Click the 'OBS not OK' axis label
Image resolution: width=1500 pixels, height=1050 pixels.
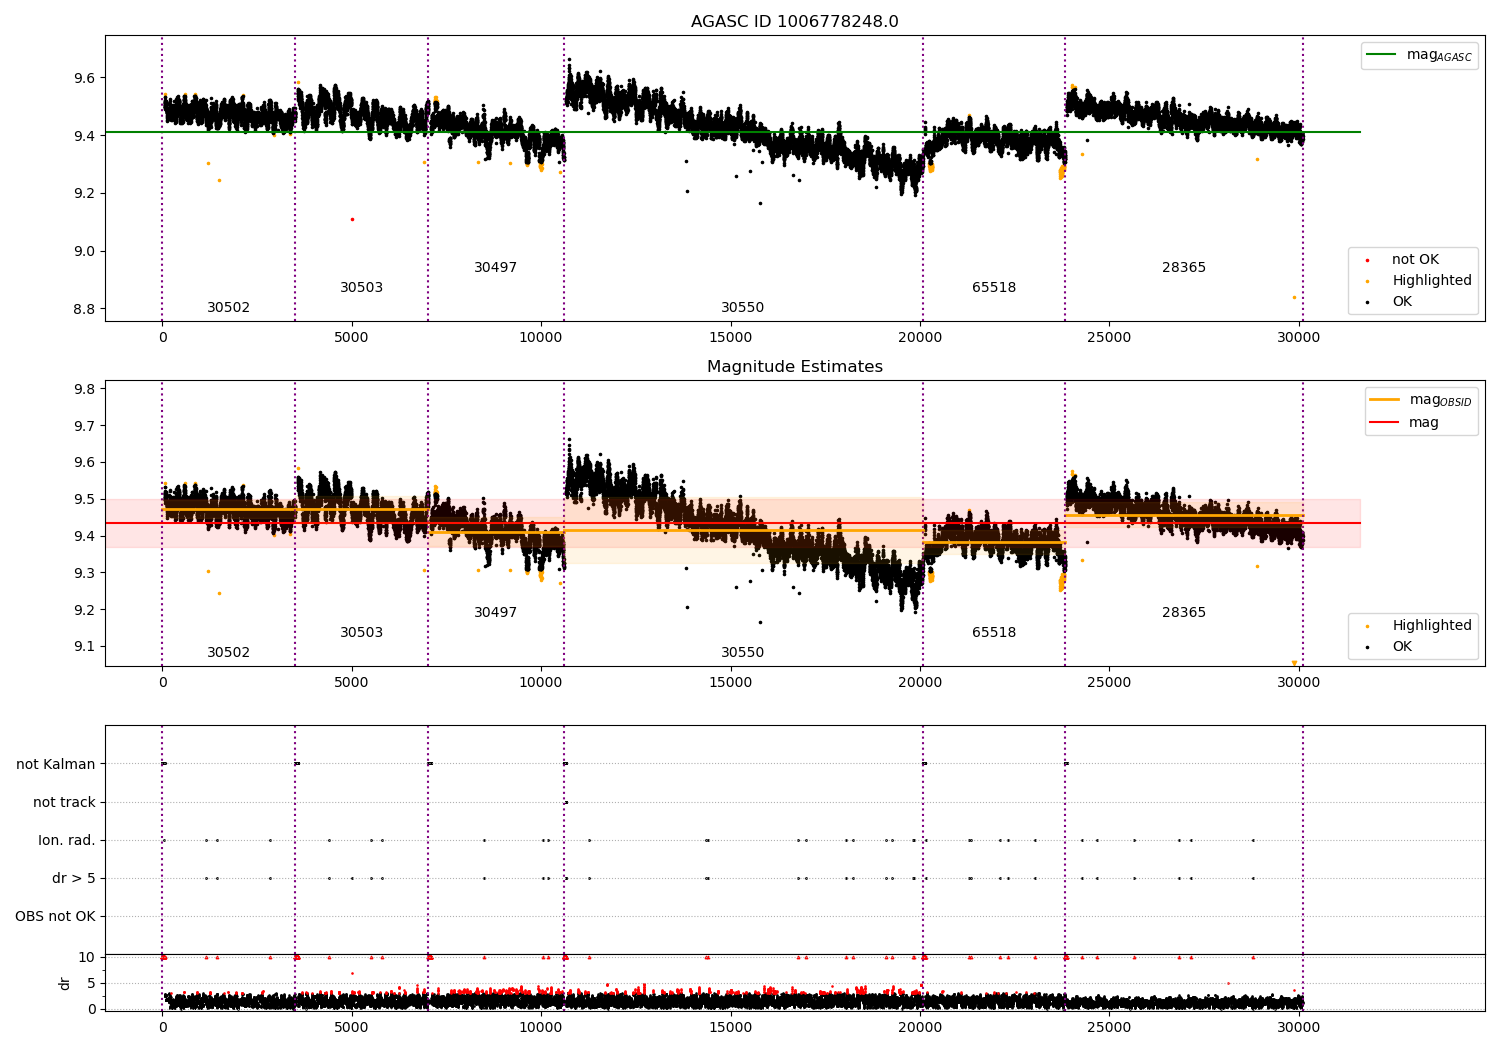(x=56, y=917)
